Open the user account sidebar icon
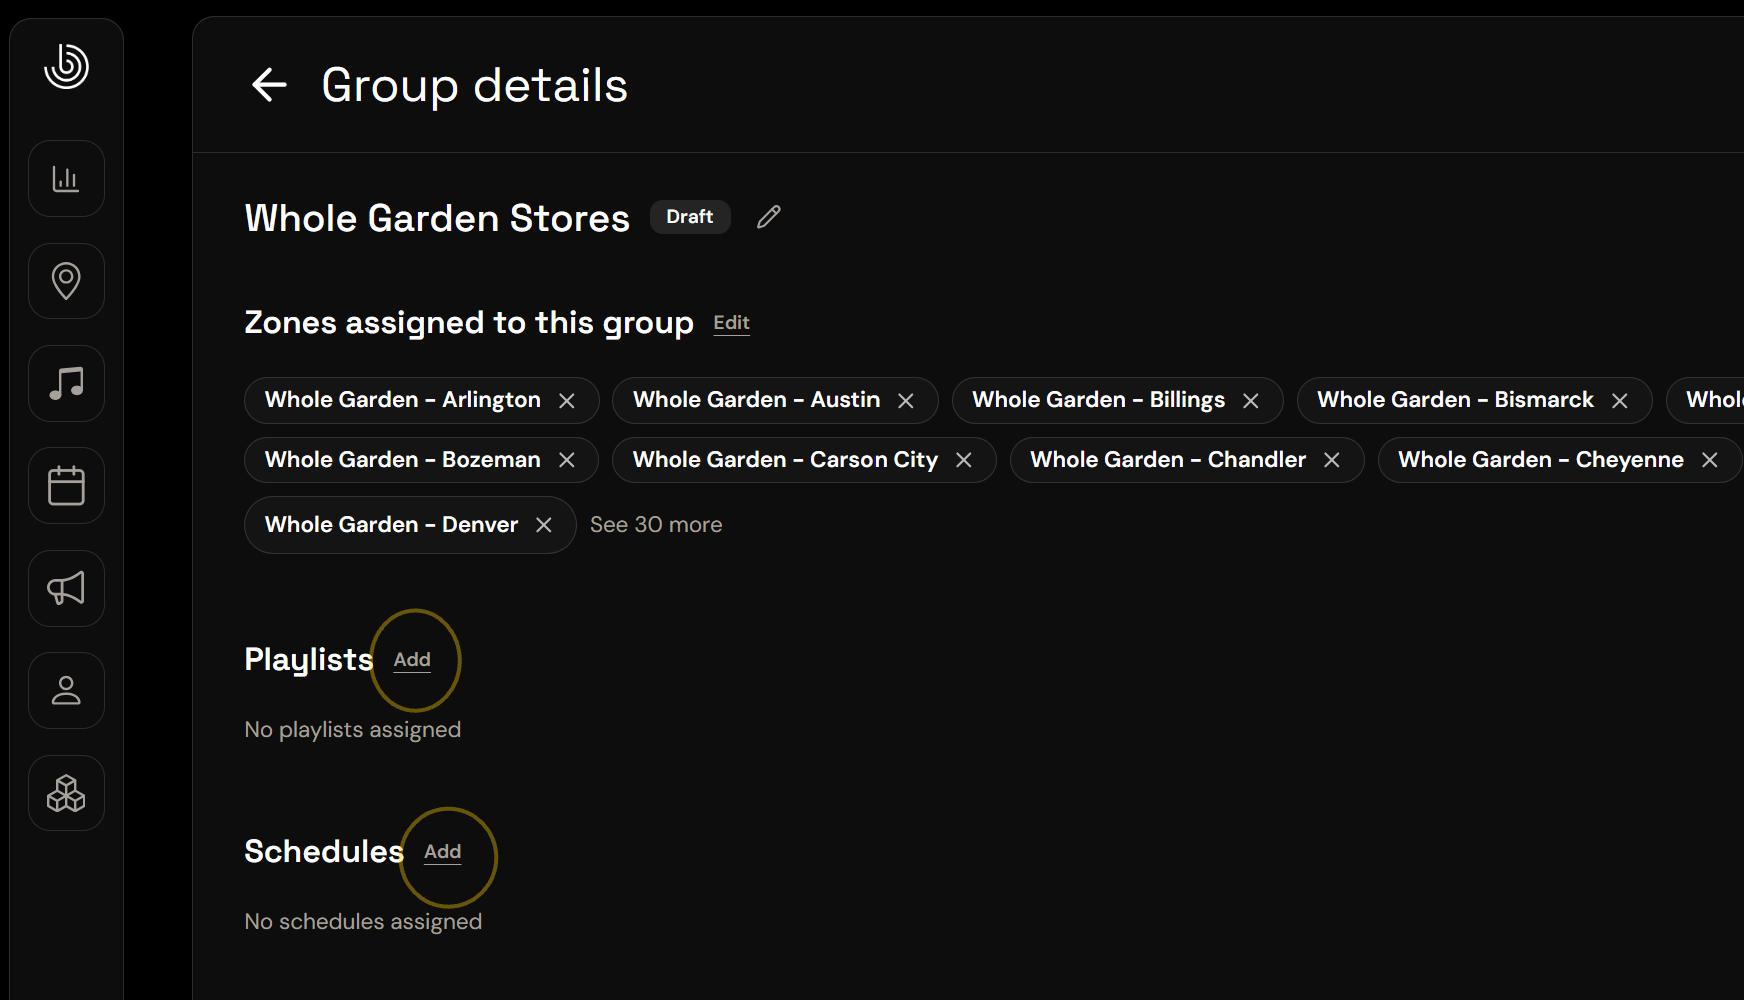 tap(66, 691)
